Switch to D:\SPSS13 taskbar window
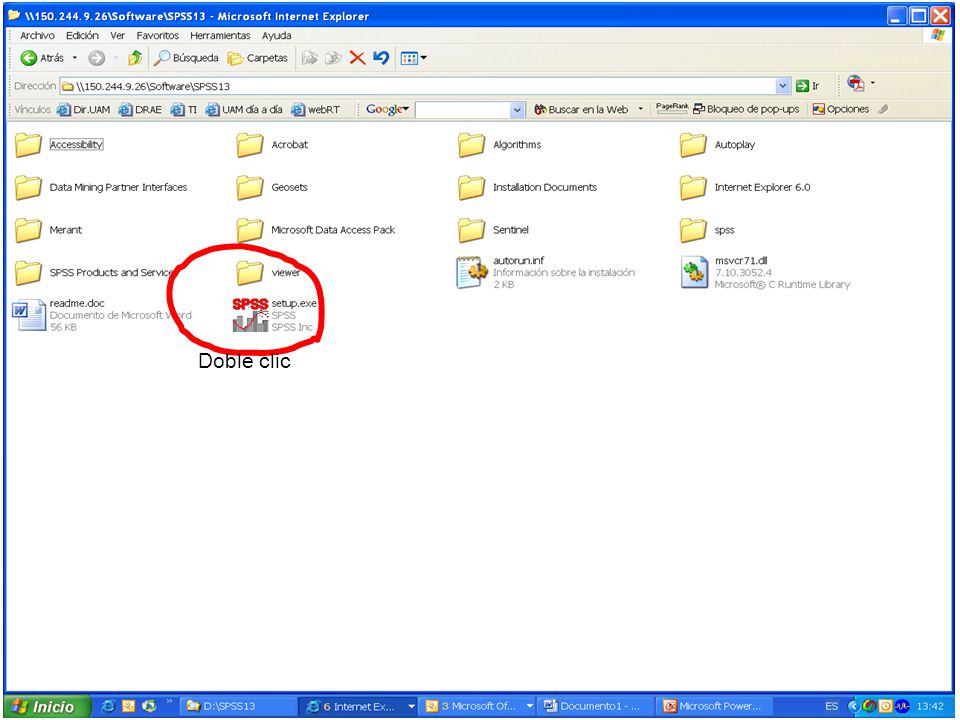 (x=238, y=707)
